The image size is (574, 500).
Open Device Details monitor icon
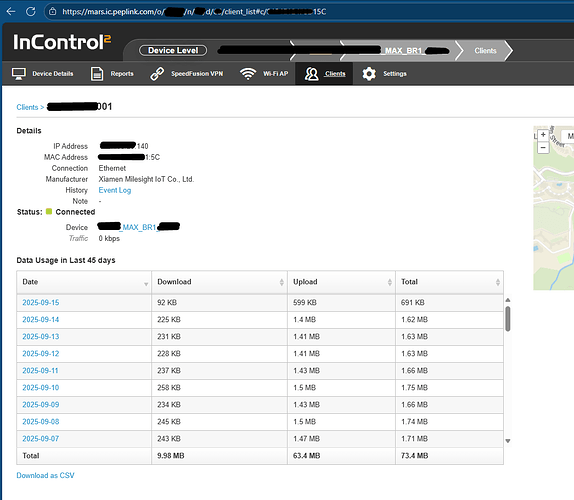[18, 74]
